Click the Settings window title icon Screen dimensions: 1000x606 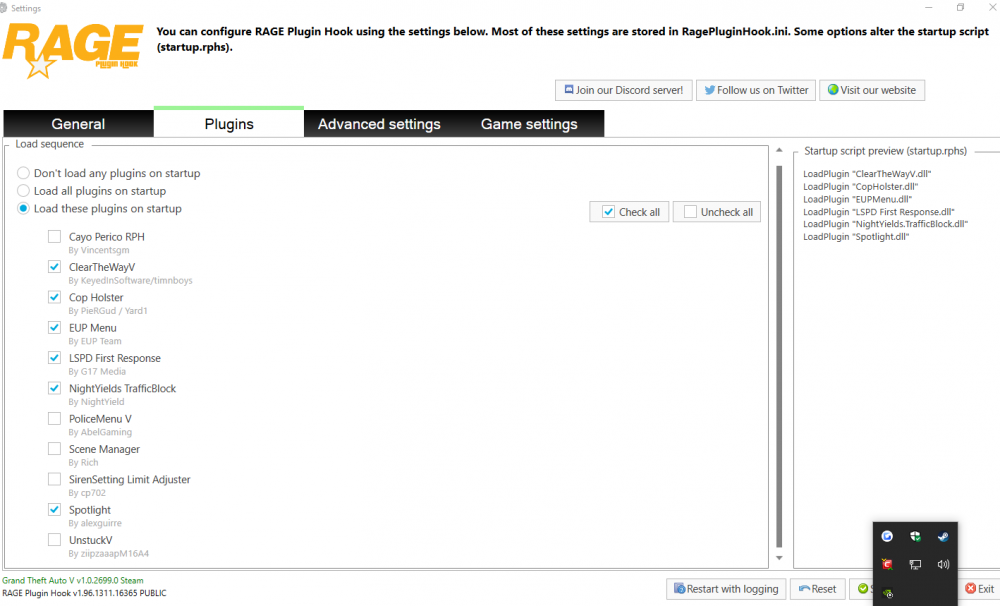pyautogui.click(x=3, y=8)
